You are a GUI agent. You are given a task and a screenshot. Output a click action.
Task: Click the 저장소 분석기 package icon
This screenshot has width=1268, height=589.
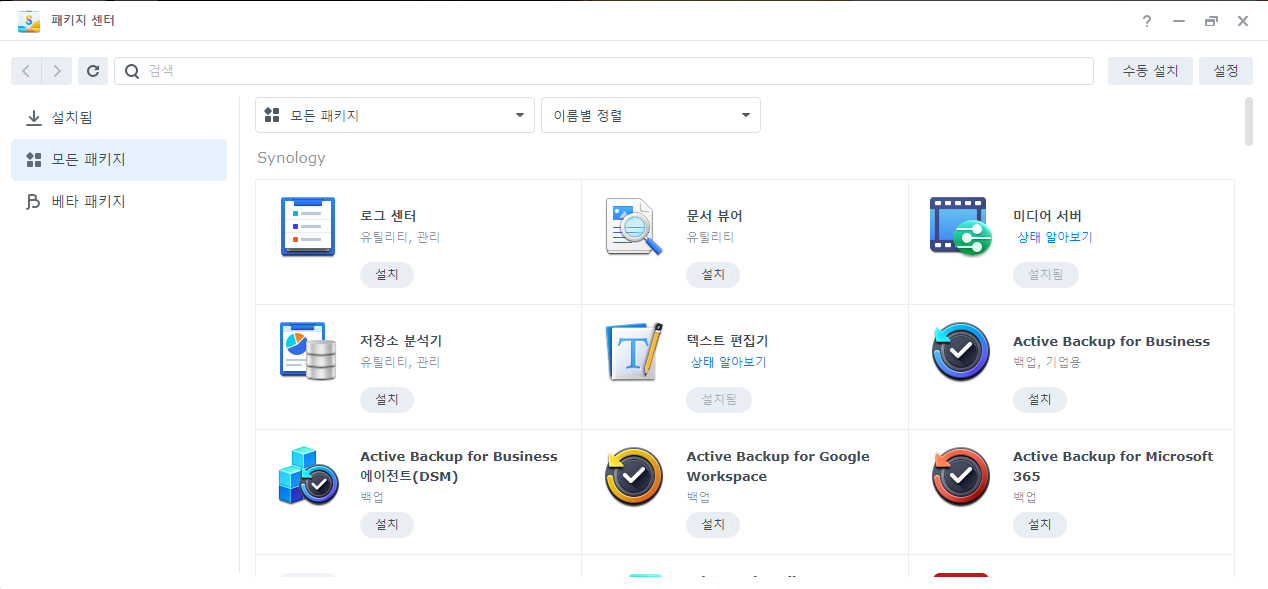pos(308,351)
